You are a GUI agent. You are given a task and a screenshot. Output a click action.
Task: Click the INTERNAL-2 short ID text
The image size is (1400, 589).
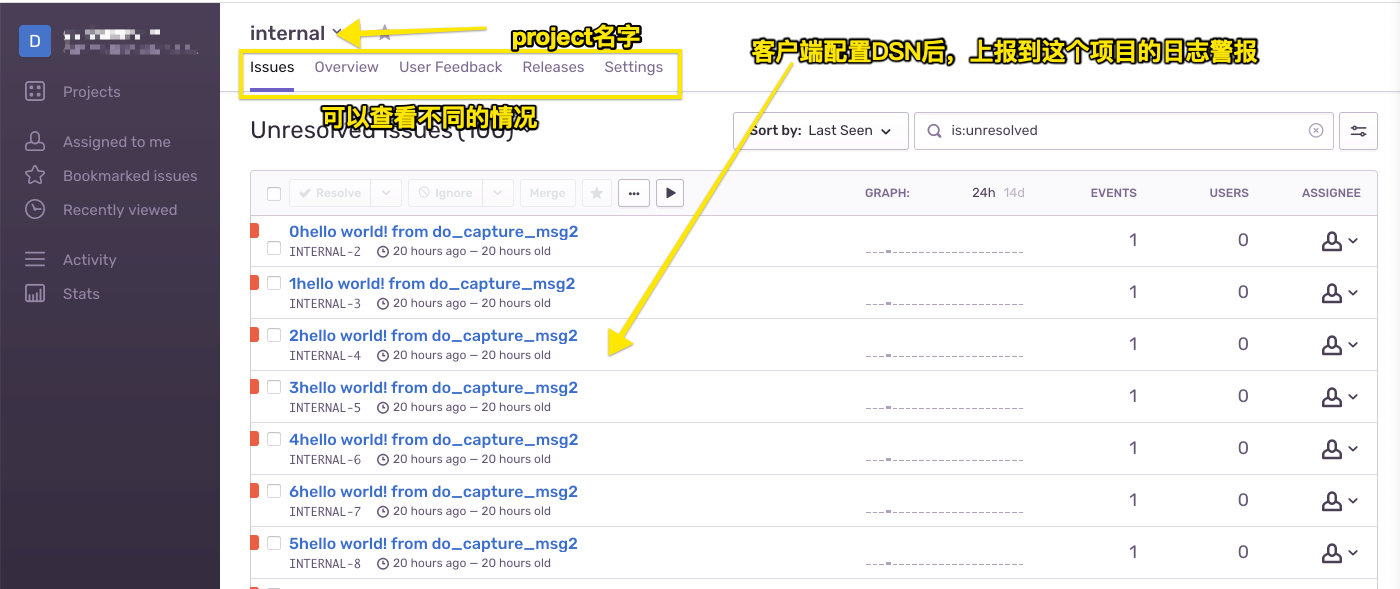(325, 252)
